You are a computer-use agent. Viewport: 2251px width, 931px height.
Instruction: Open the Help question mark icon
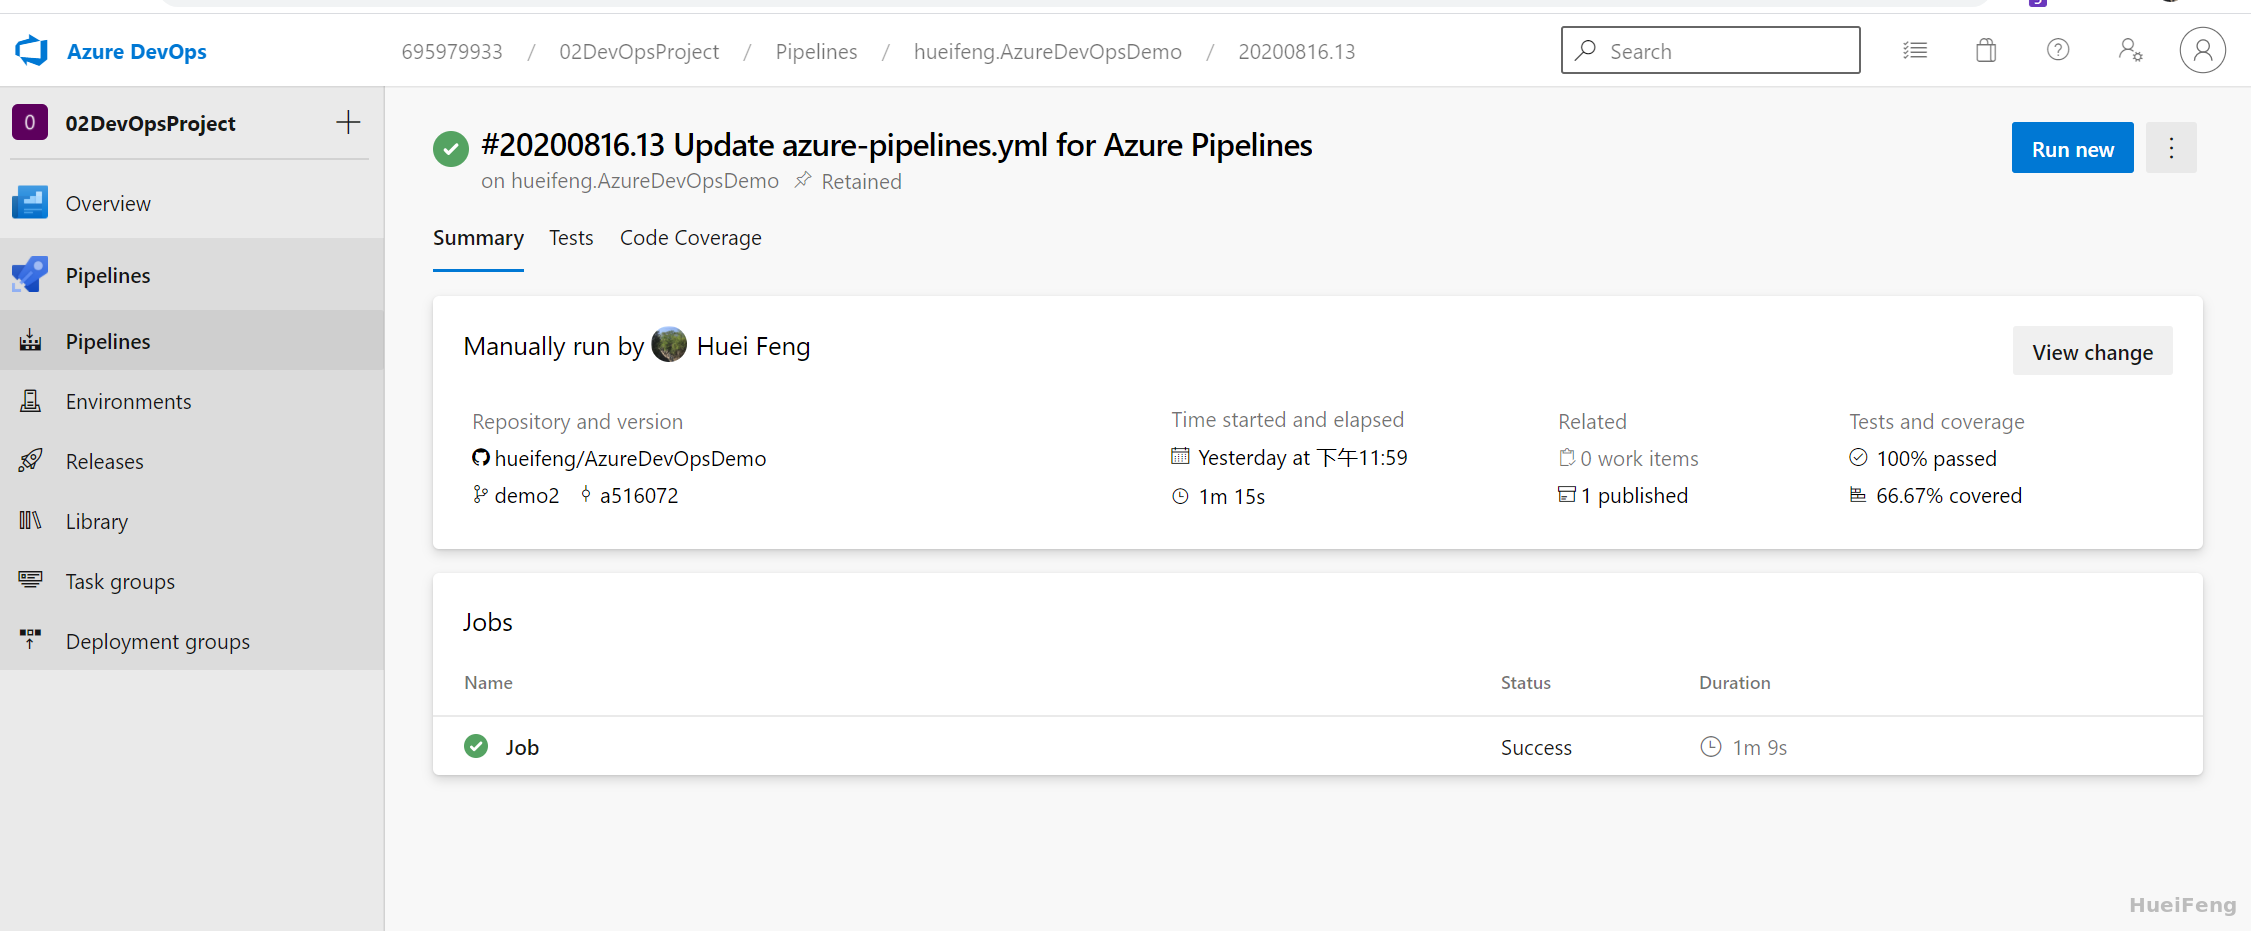2058,50
